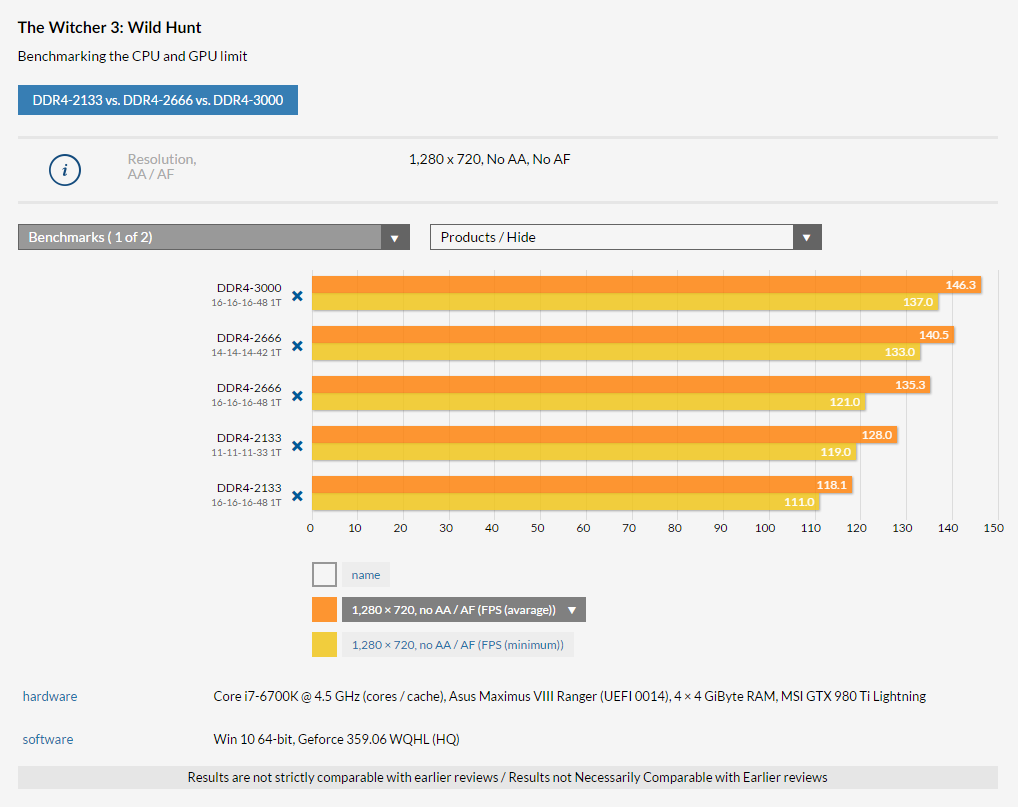Click the orange FPS average swatch

pyautogui.click(x=325, y=610)
